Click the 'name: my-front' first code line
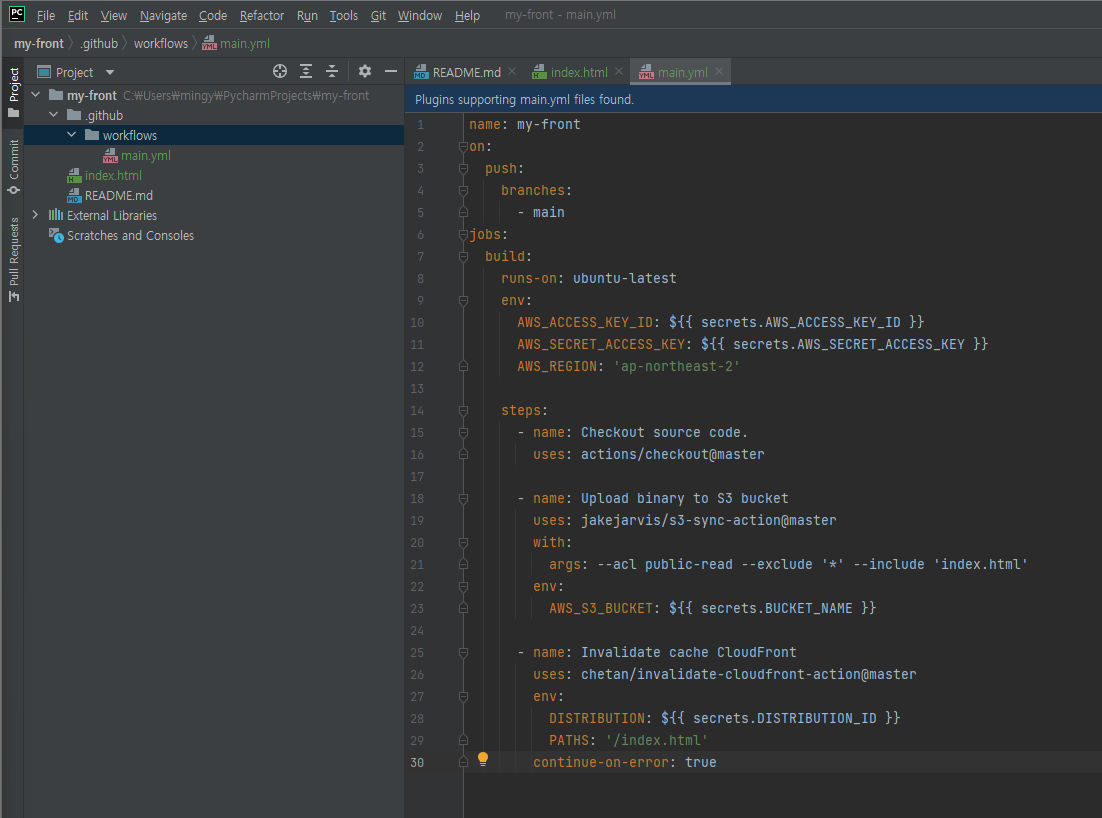This screenshot has height=818, width=1102. click(x=524, y=124)
